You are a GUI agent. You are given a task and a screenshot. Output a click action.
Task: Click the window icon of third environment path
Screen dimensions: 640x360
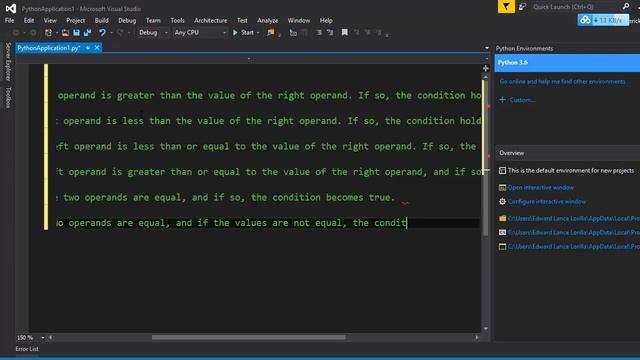point(502,247)
